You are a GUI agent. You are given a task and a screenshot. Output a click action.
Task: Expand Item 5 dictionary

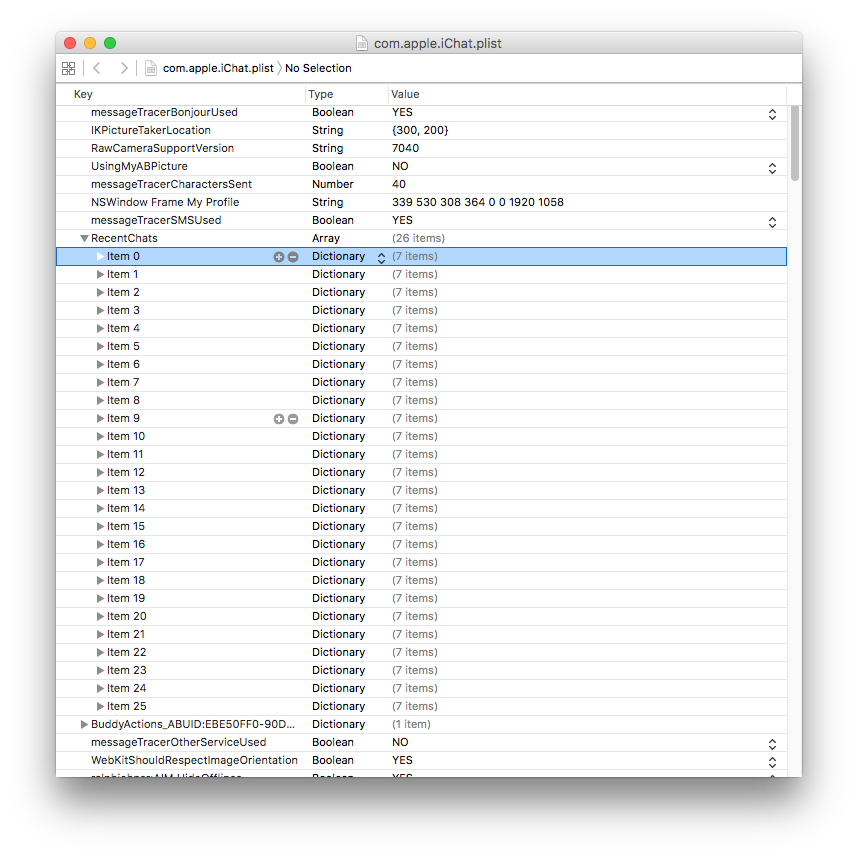click(100, 346)
